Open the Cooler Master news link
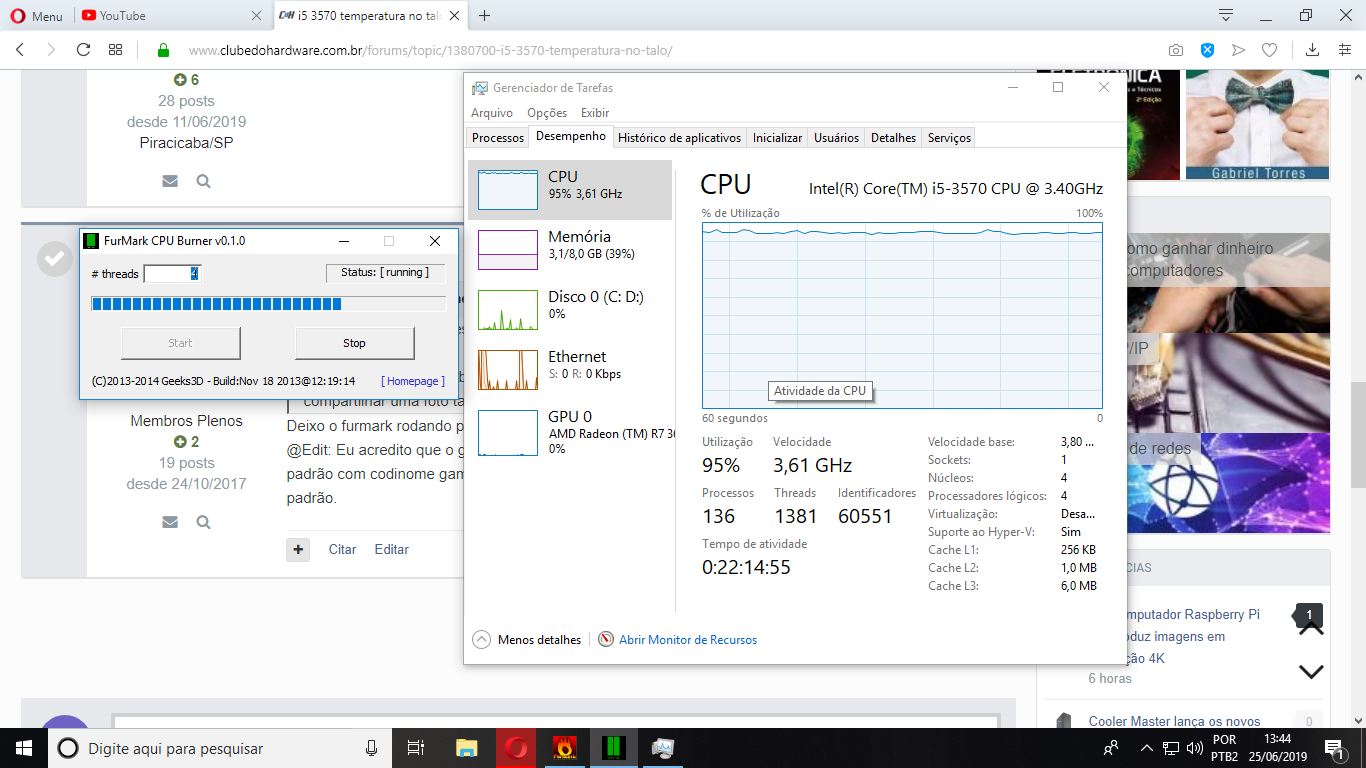This screenshot has height=768, width=1366. 1174,721
